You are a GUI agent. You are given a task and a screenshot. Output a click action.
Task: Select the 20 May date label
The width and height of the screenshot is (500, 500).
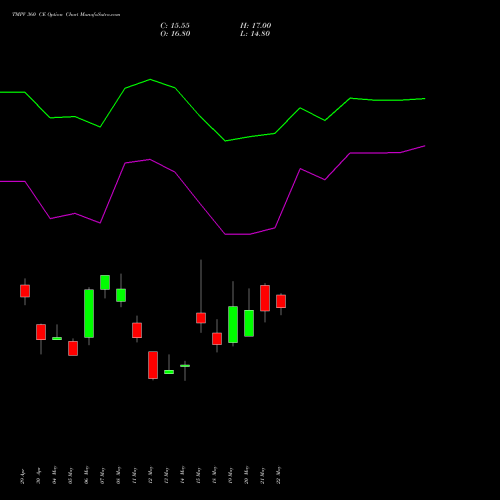246,475
